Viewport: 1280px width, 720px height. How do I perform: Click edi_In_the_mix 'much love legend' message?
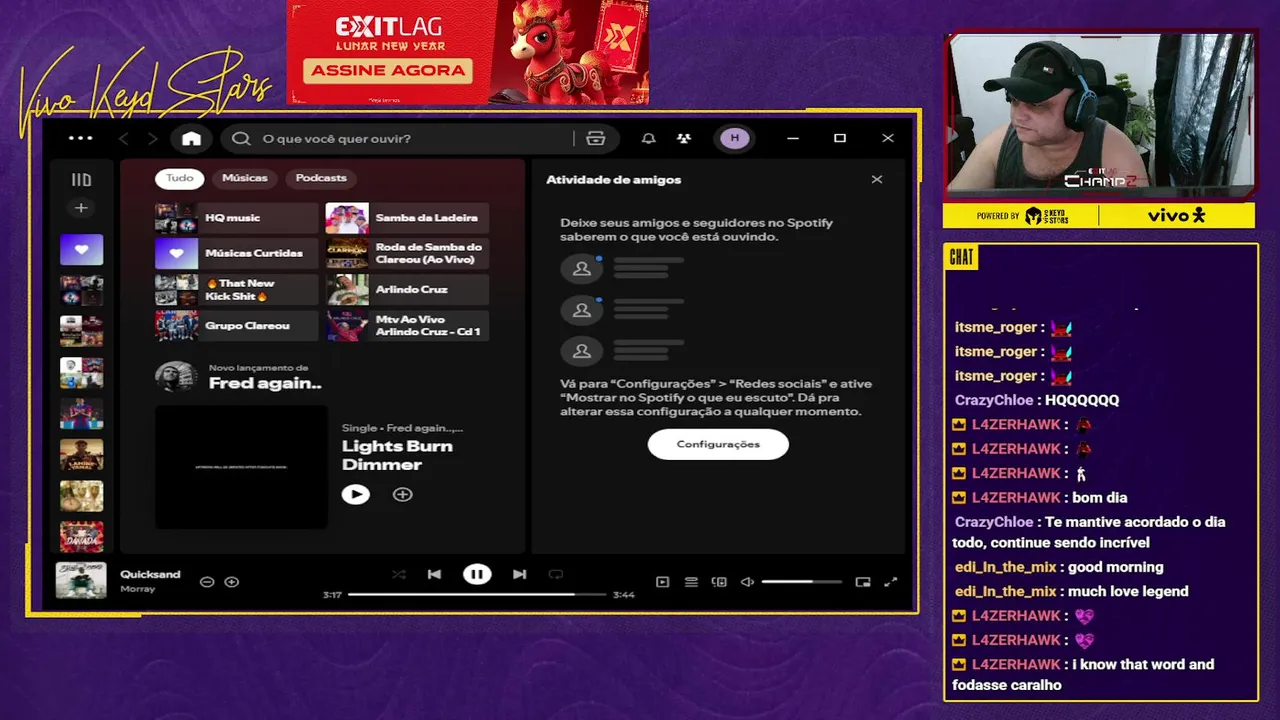point(1071,591)
